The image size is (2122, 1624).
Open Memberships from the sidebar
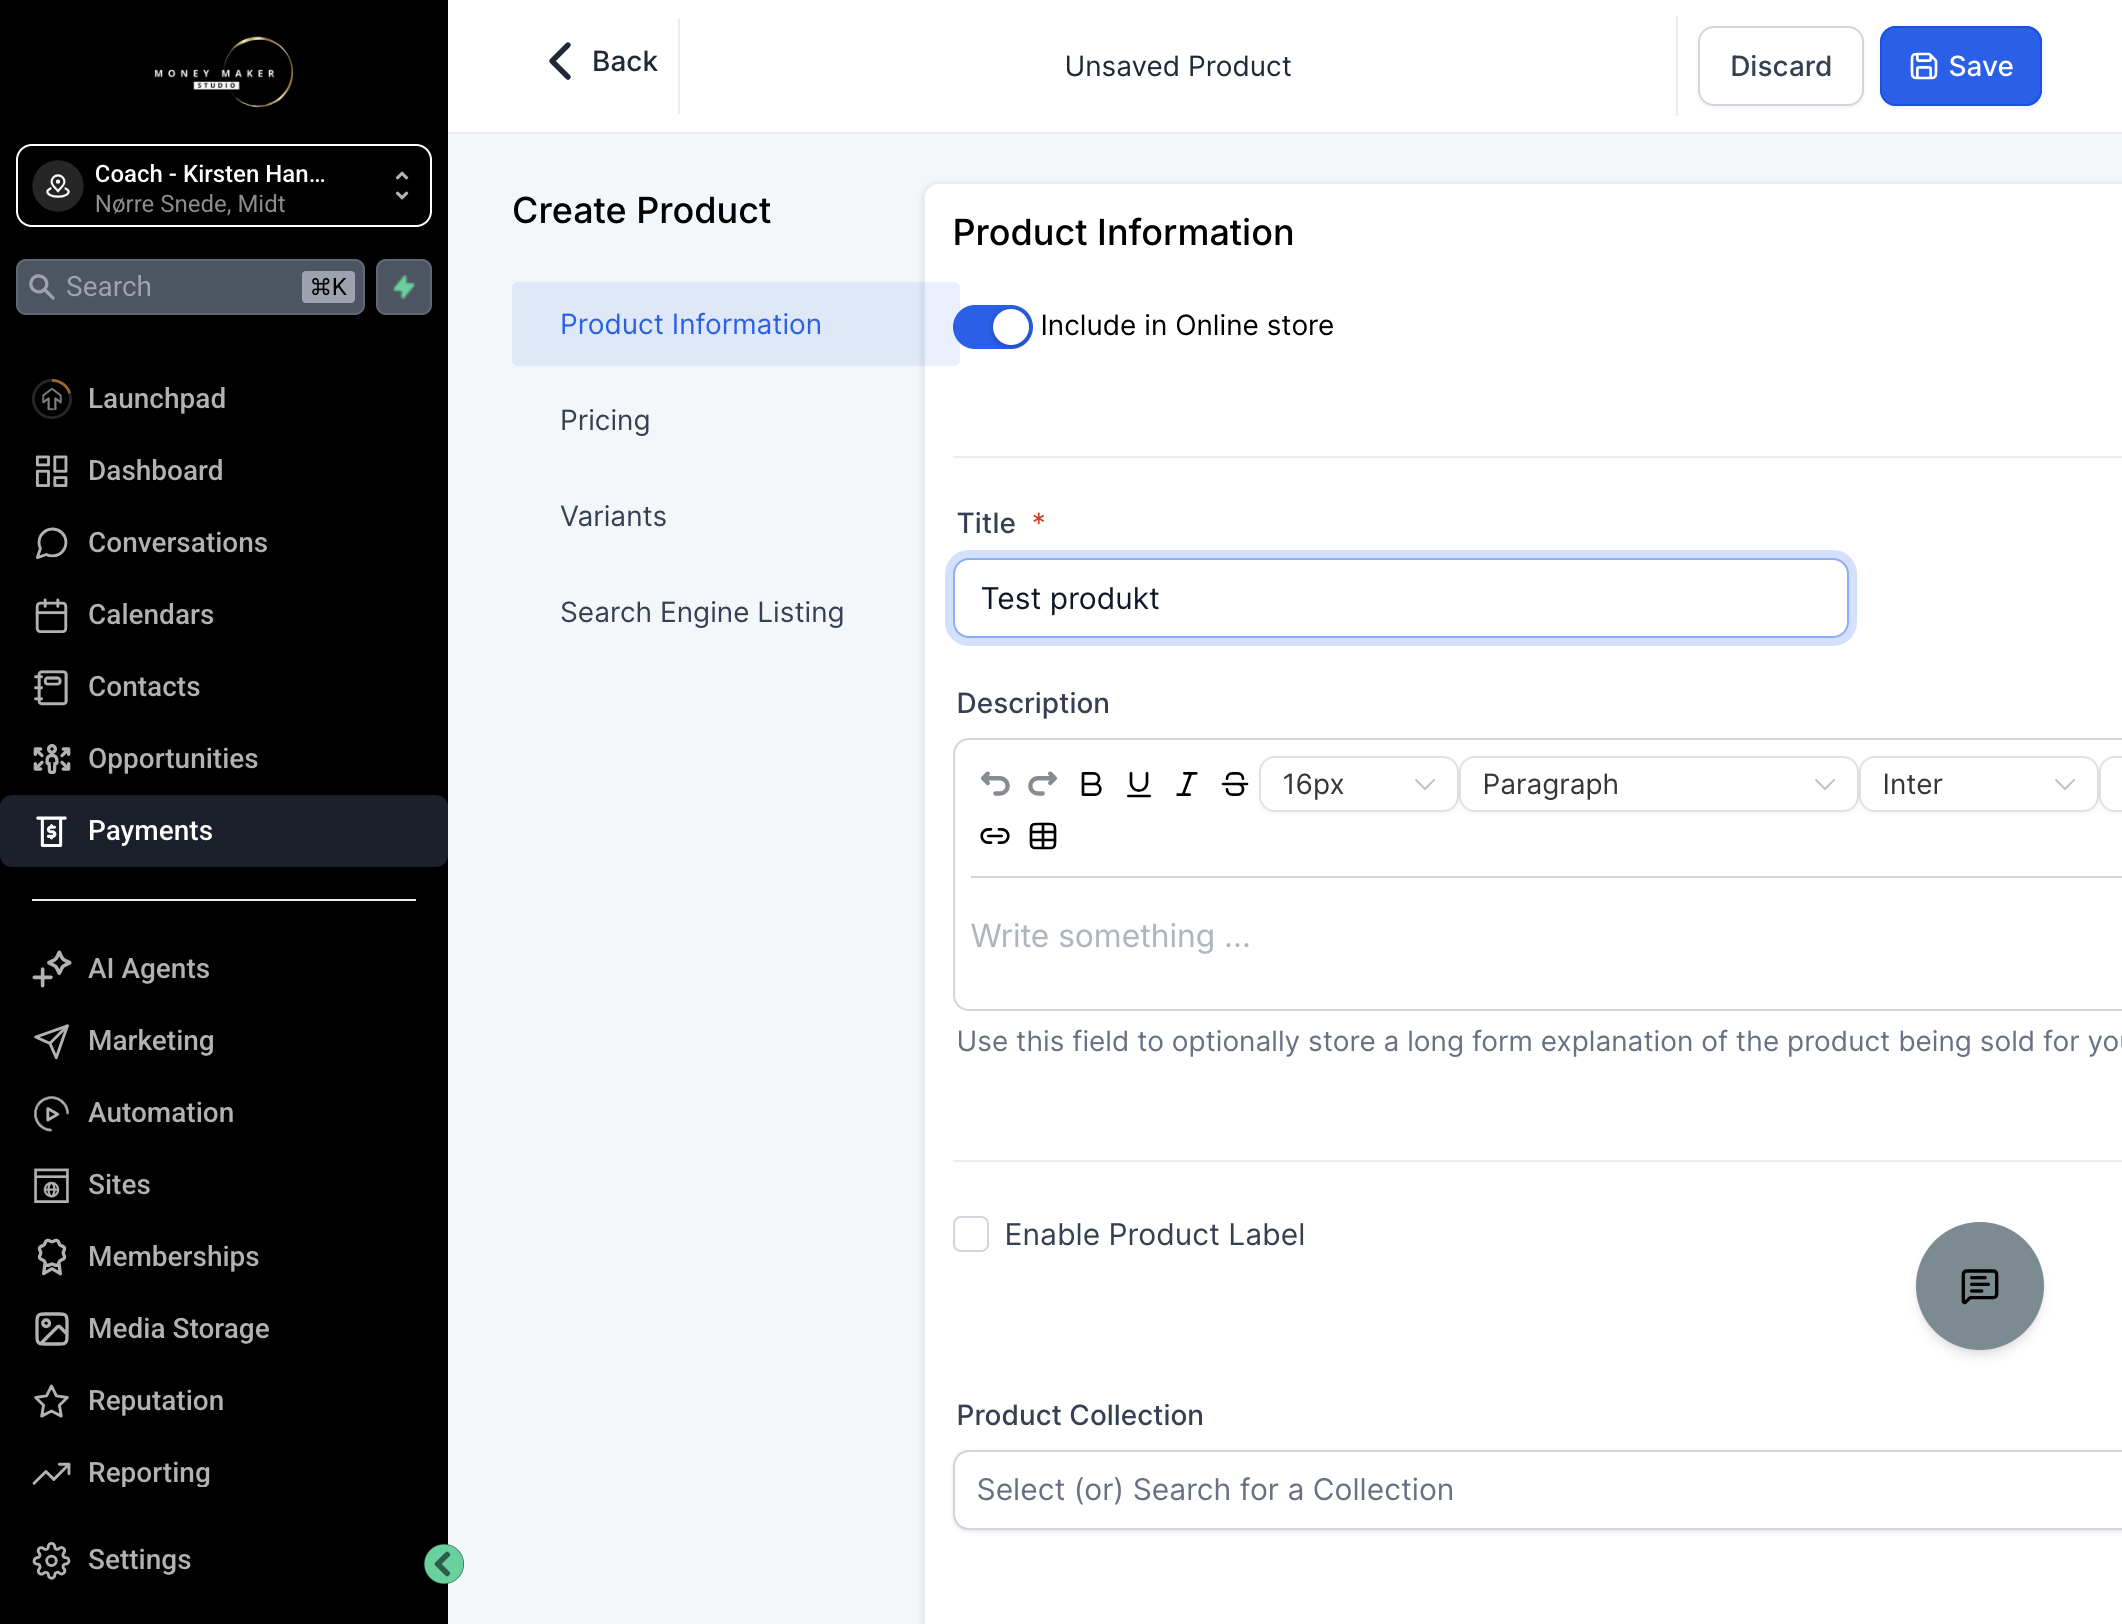[224, 1257]
